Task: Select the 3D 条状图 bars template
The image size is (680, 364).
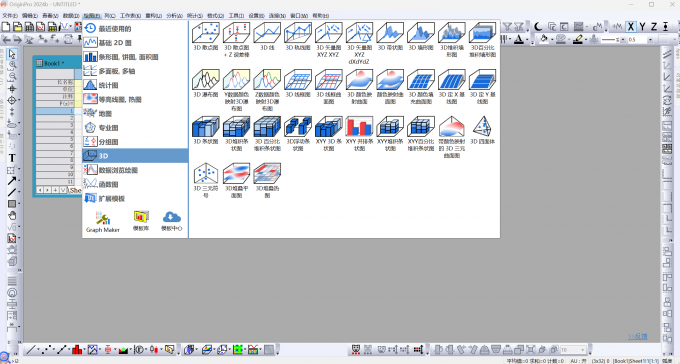Action: coord(206,131)
